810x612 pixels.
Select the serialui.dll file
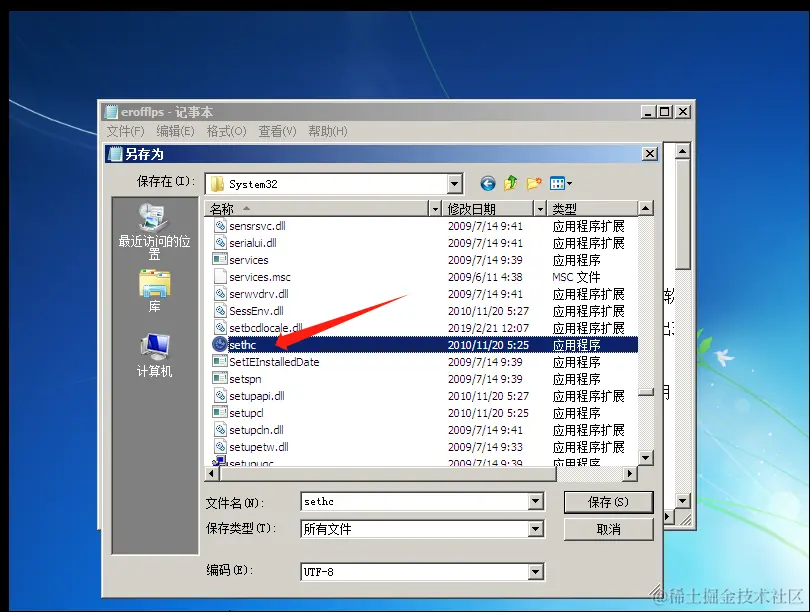pos(252,242)
